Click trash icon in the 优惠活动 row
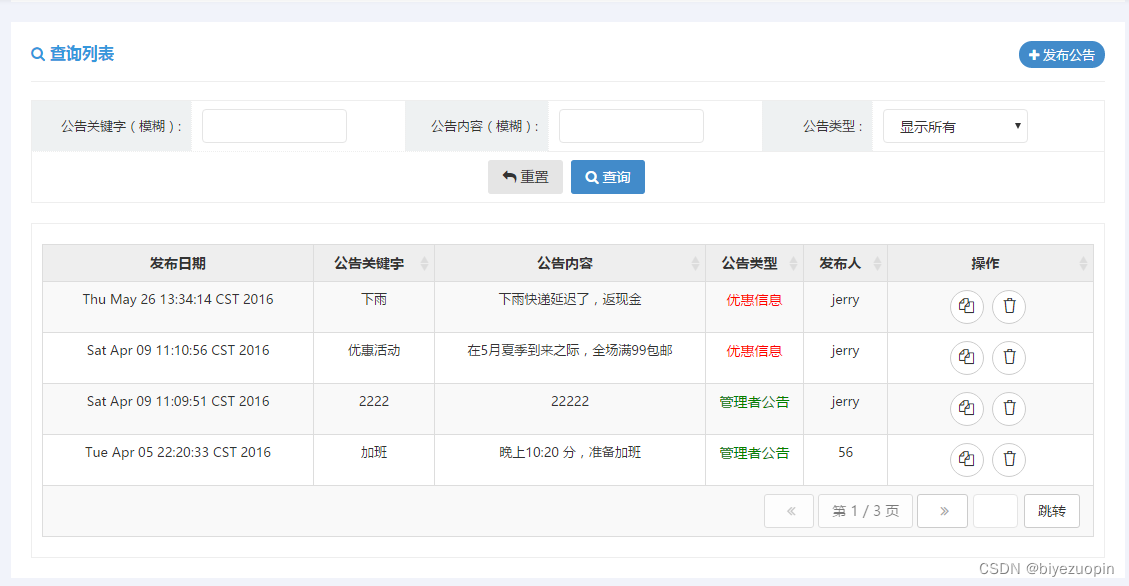This screenshot has width=1129, height=586. click(x=1009, y=357)
